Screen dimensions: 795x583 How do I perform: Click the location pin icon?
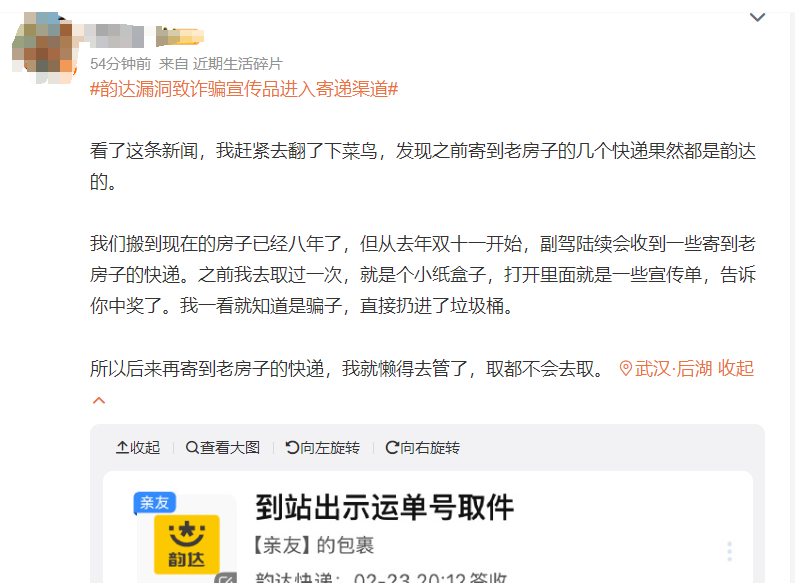(x=626, y=369)
